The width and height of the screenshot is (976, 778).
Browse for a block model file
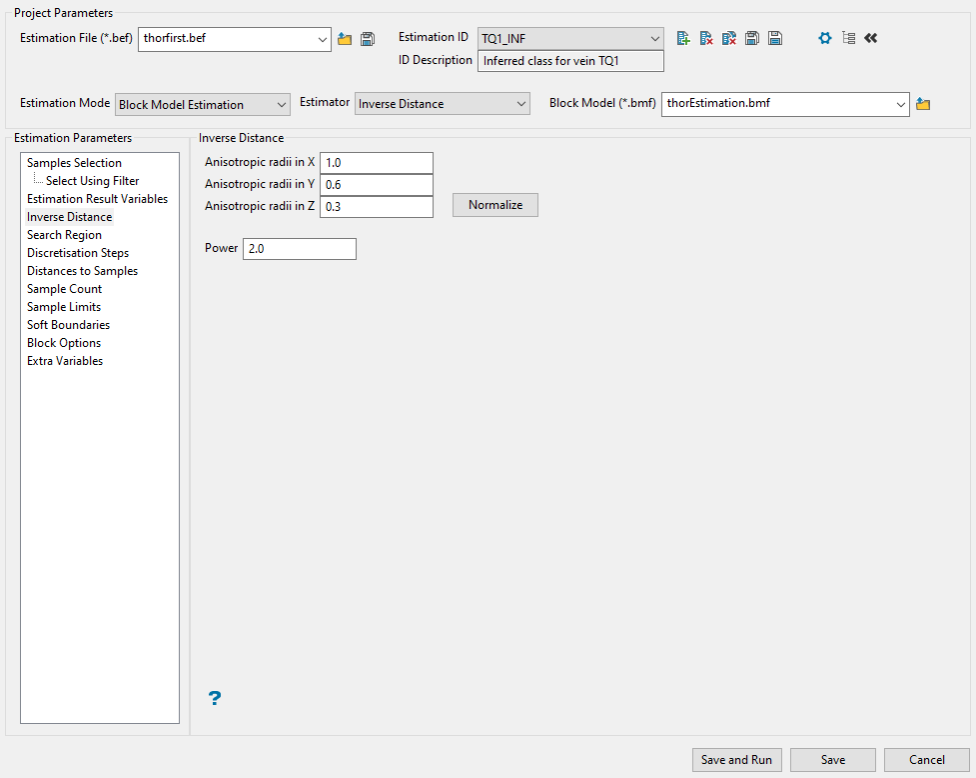(x=923, y=104)
